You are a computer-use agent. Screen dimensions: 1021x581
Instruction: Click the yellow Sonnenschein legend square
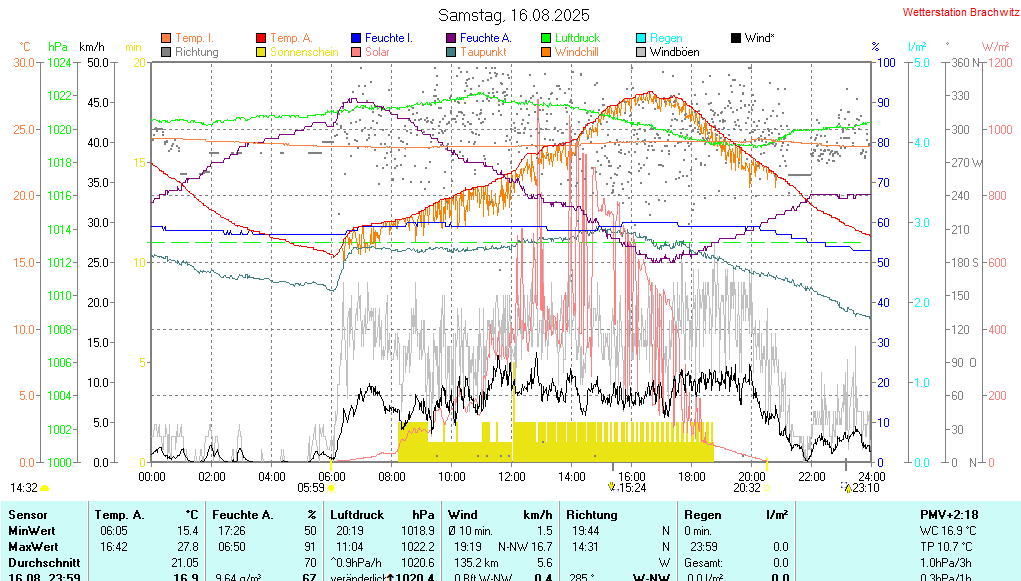click(262, 52)
